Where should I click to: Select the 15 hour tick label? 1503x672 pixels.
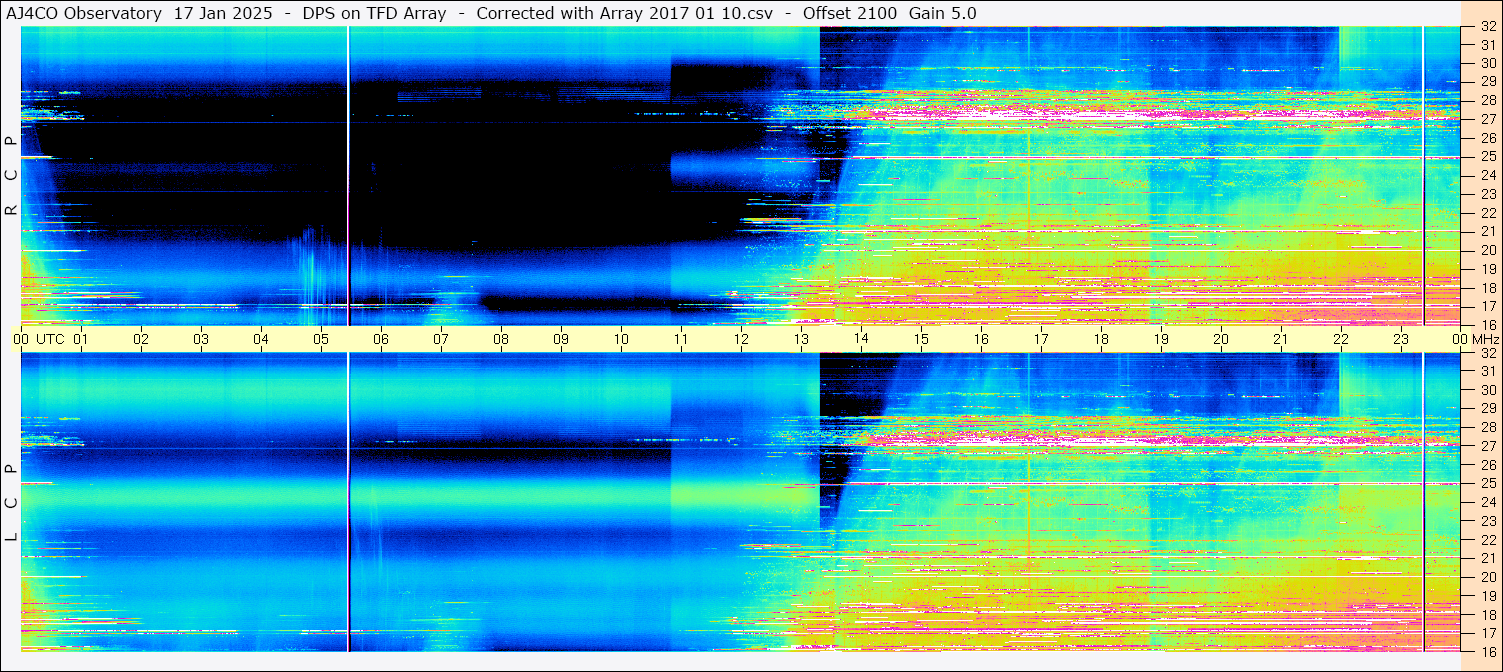pyautogui.click(x=921, y=340)
